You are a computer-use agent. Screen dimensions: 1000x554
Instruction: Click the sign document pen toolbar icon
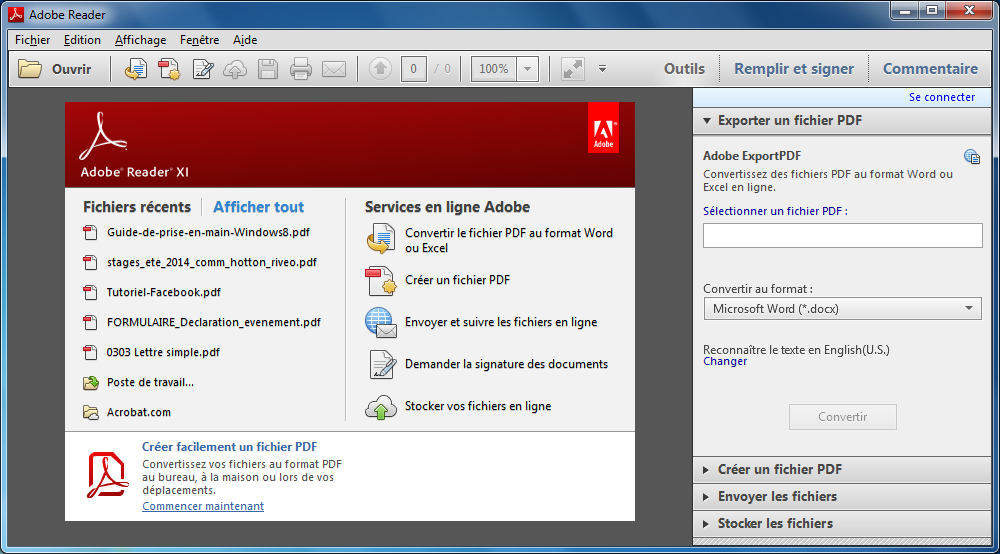203,69
